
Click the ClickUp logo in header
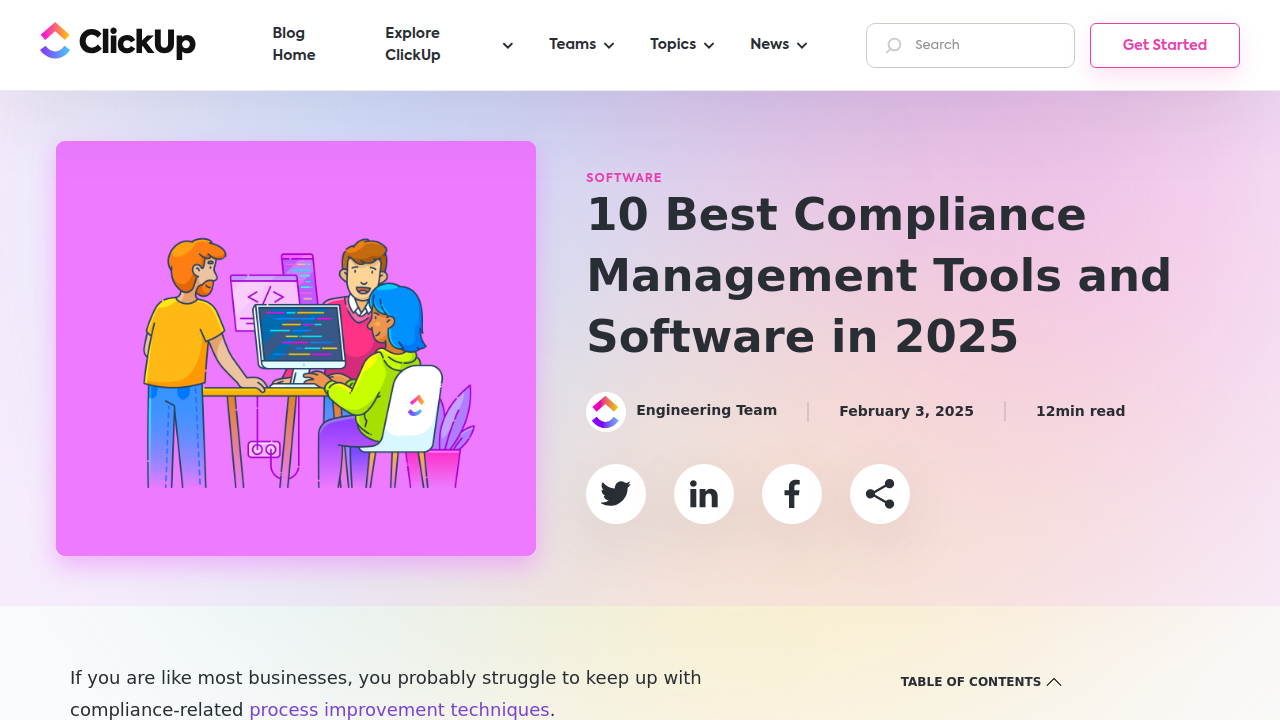118,42
